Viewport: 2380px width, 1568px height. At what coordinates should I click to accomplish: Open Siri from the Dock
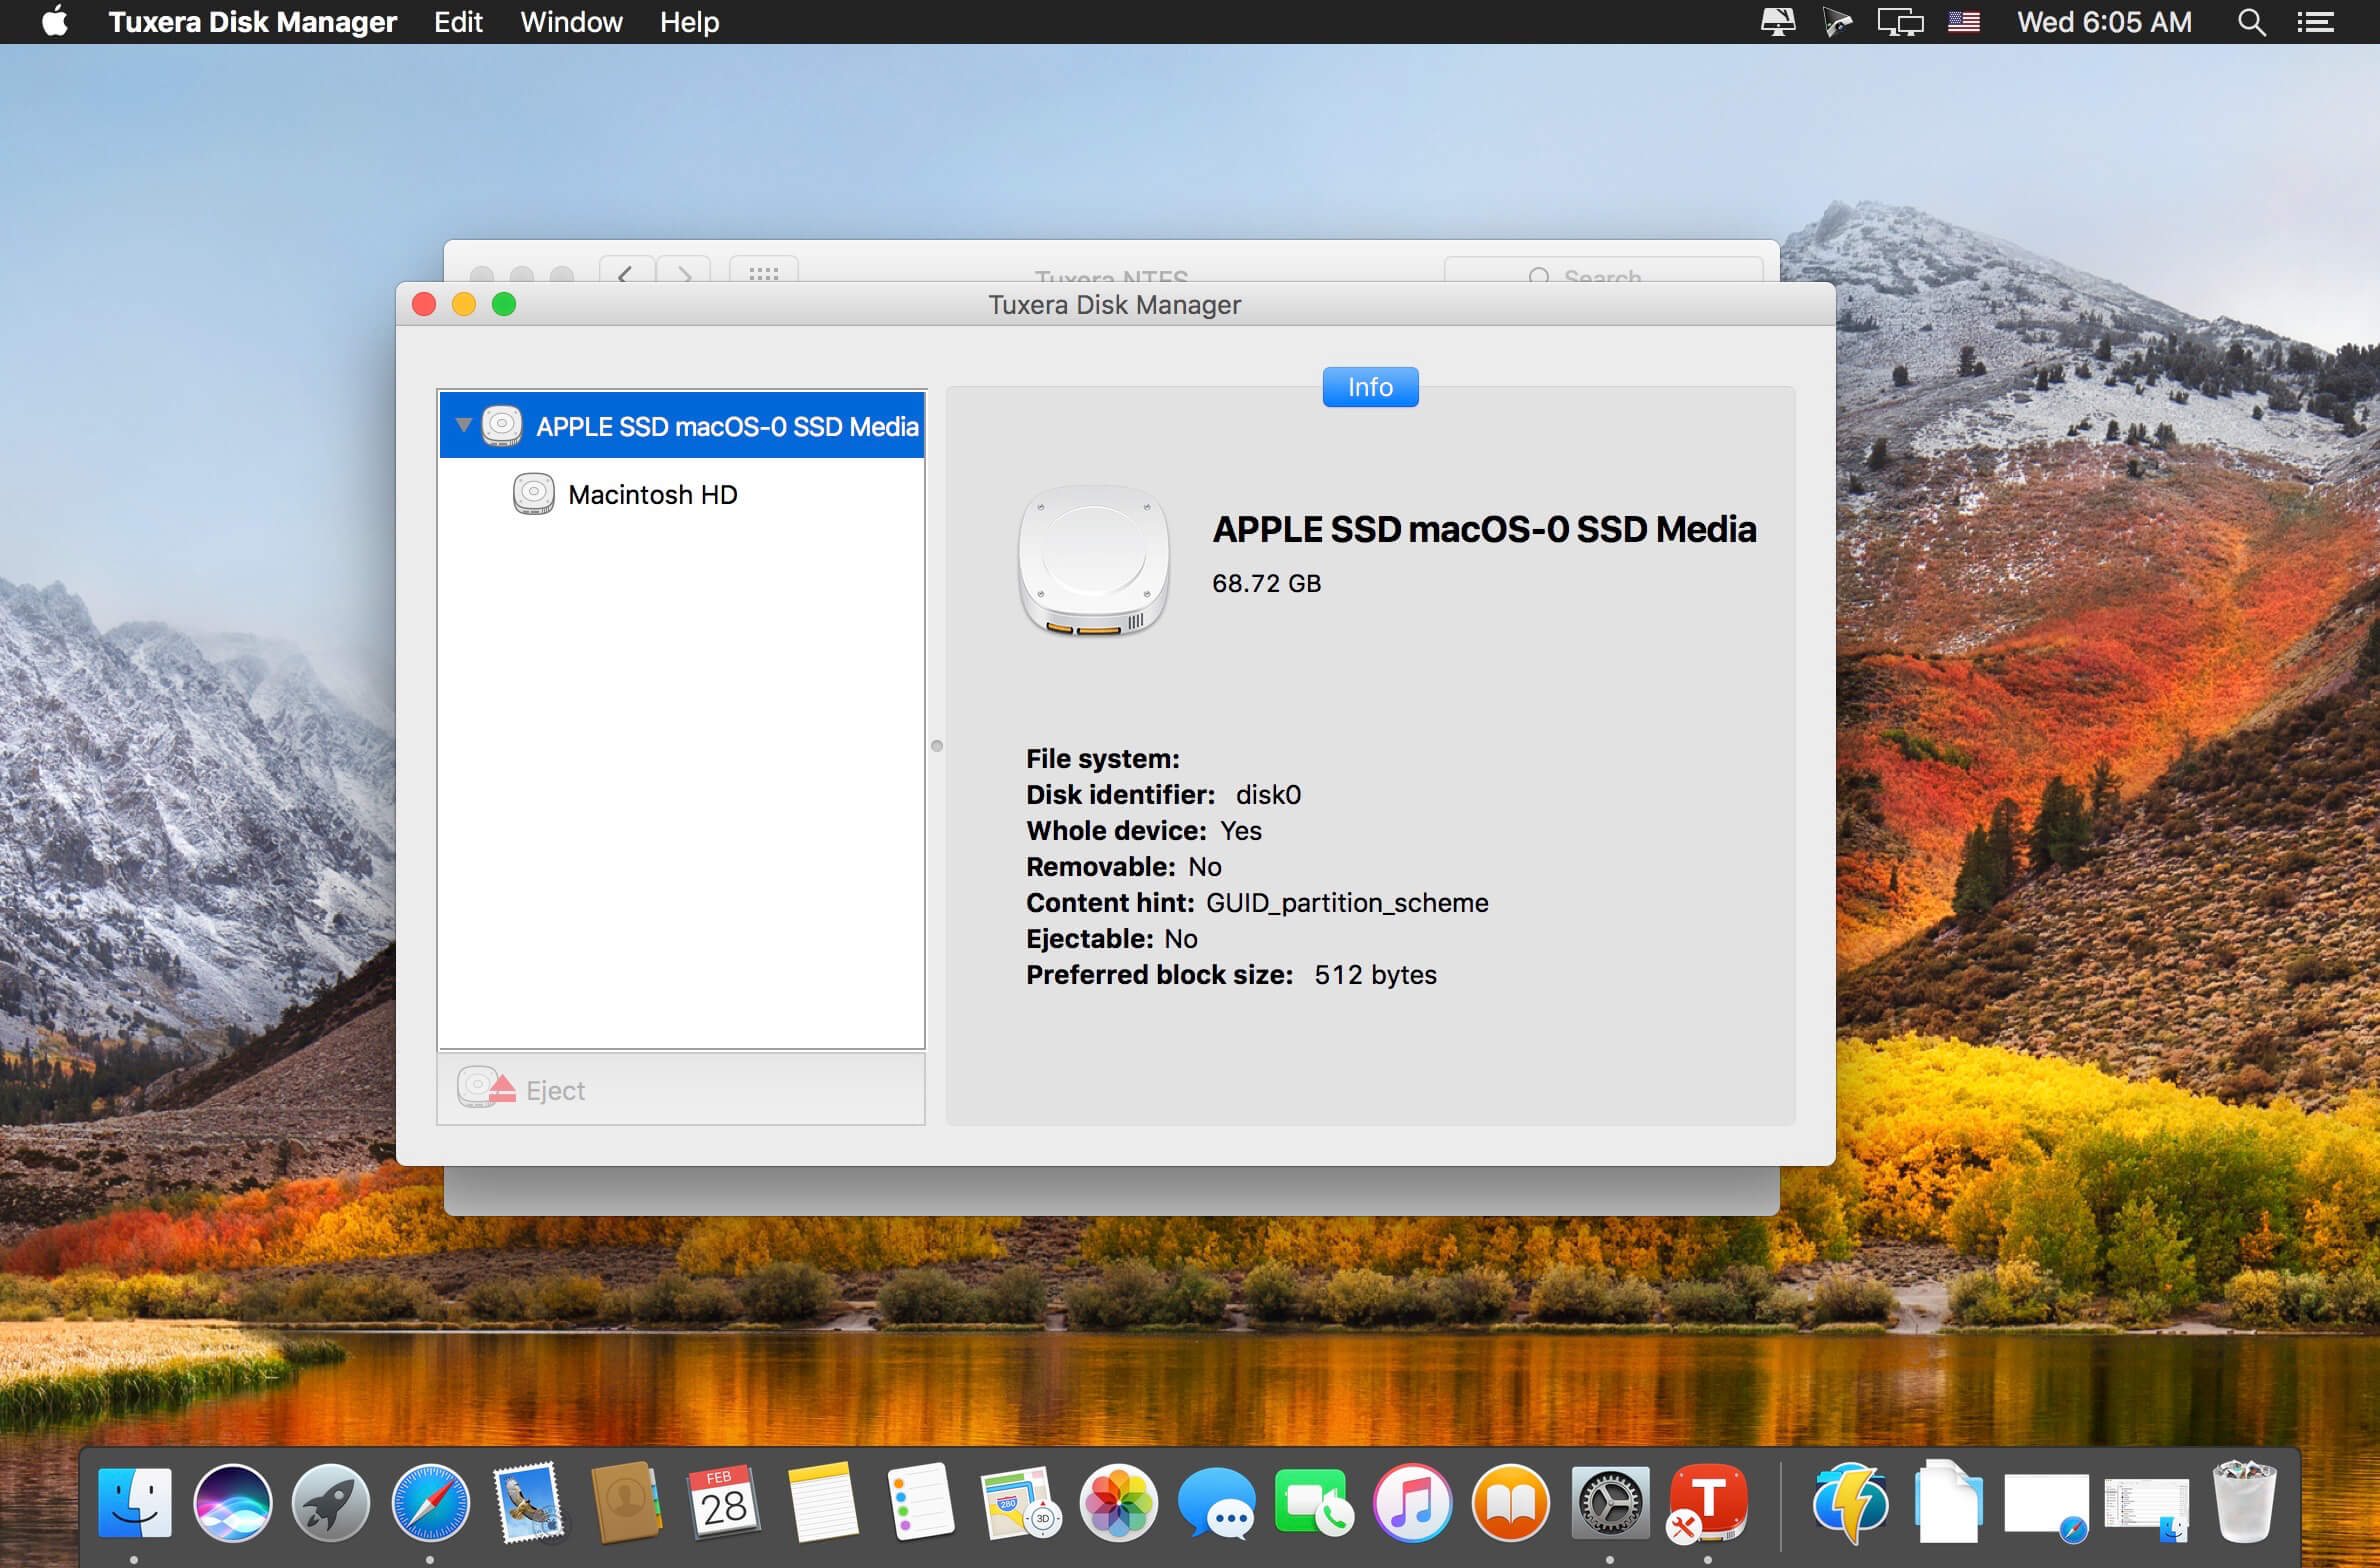(234, 1502)
